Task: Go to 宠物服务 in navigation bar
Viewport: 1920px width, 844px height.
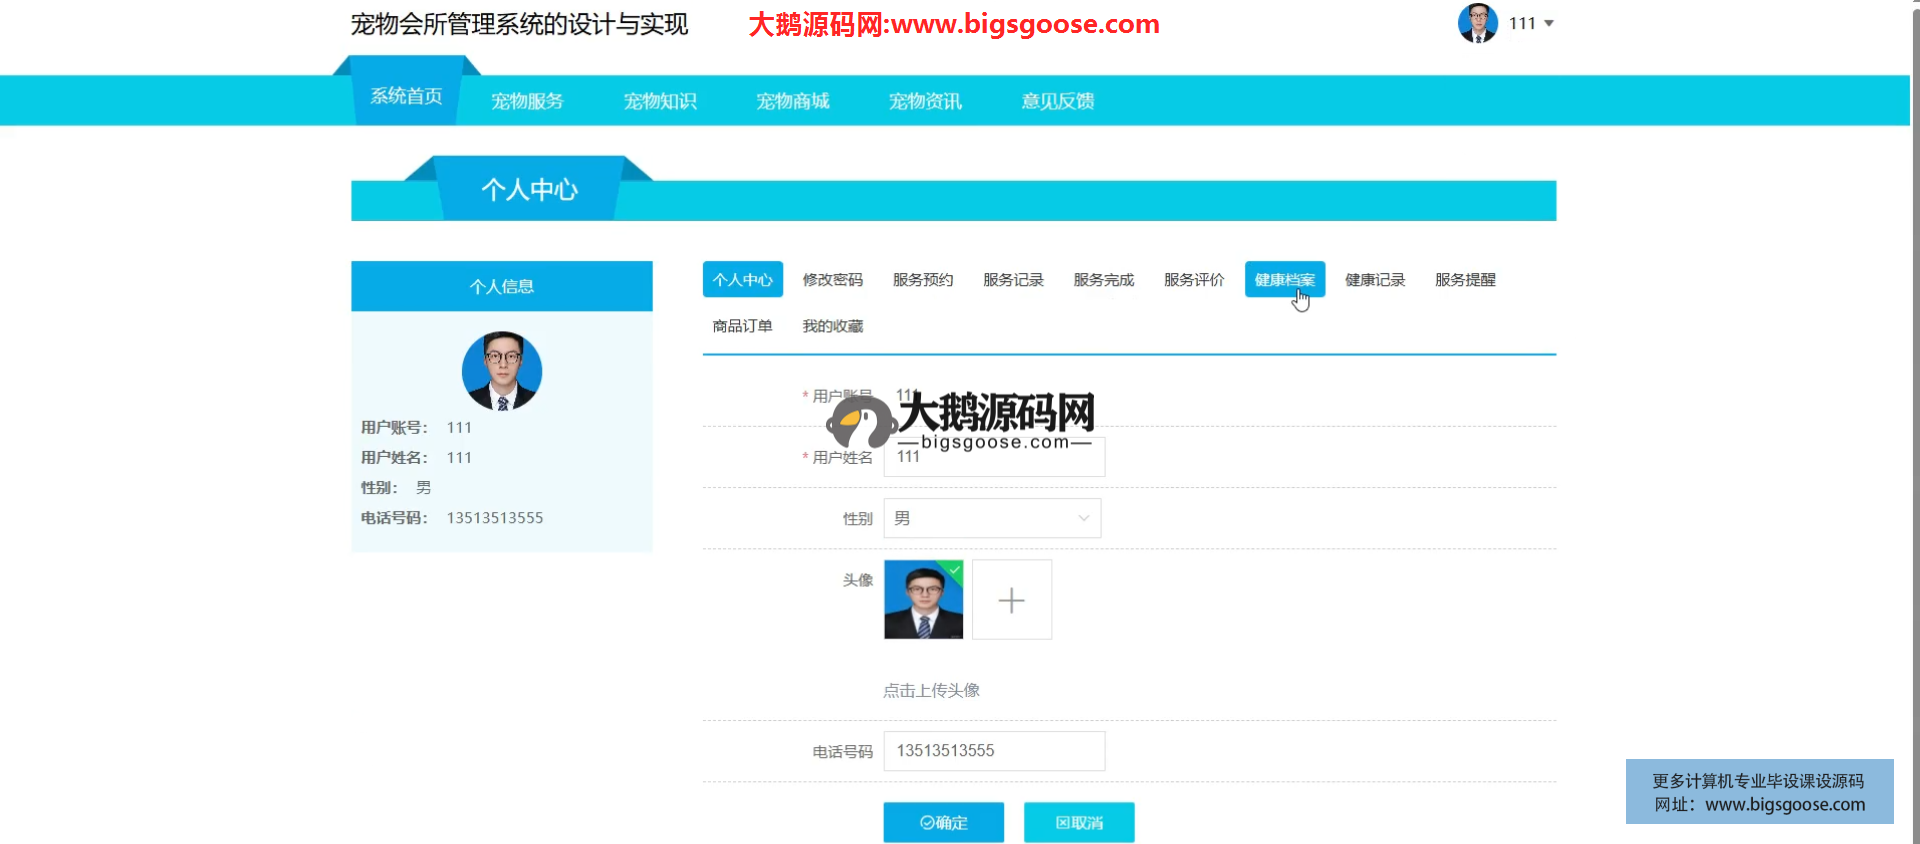Action: (x=527, y=101)
